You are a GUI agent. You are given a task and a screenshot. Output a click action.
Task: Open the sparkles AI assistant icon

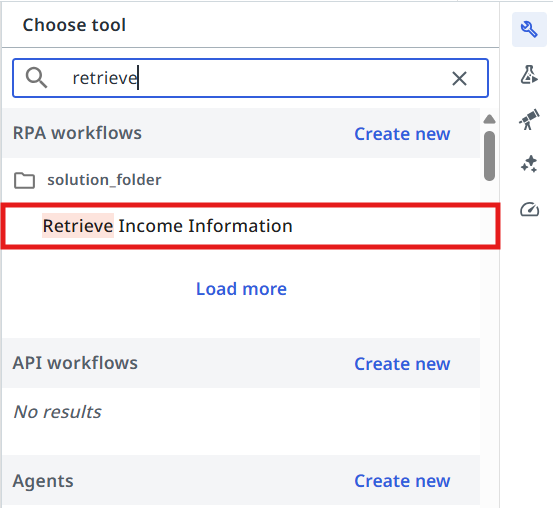pyautogui.click(x=529, y=164)
